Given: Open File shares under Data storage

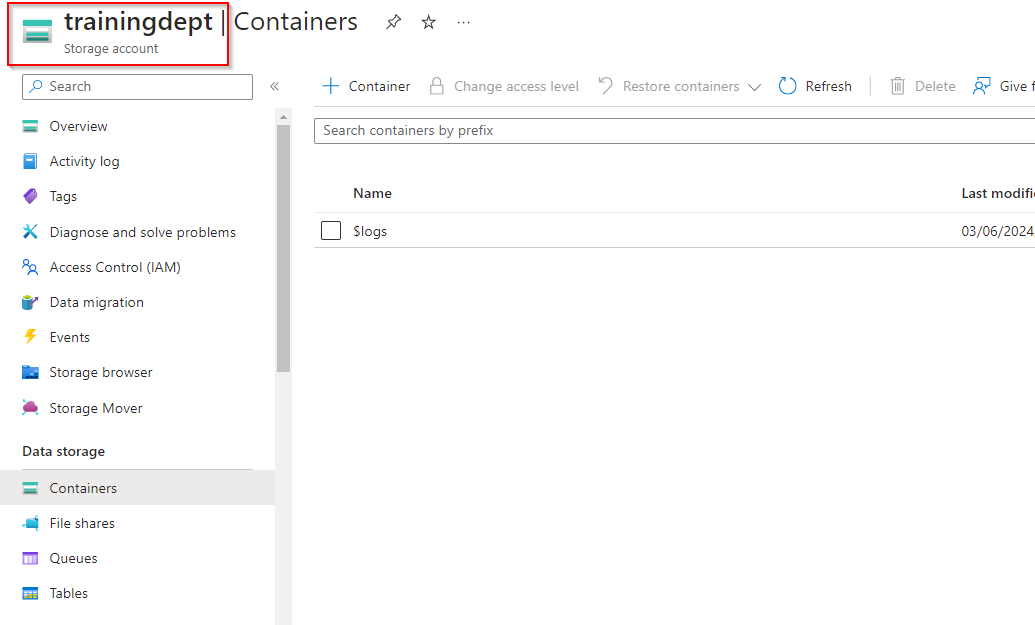Looking at the screenshot, I should (x=82, y=523).
